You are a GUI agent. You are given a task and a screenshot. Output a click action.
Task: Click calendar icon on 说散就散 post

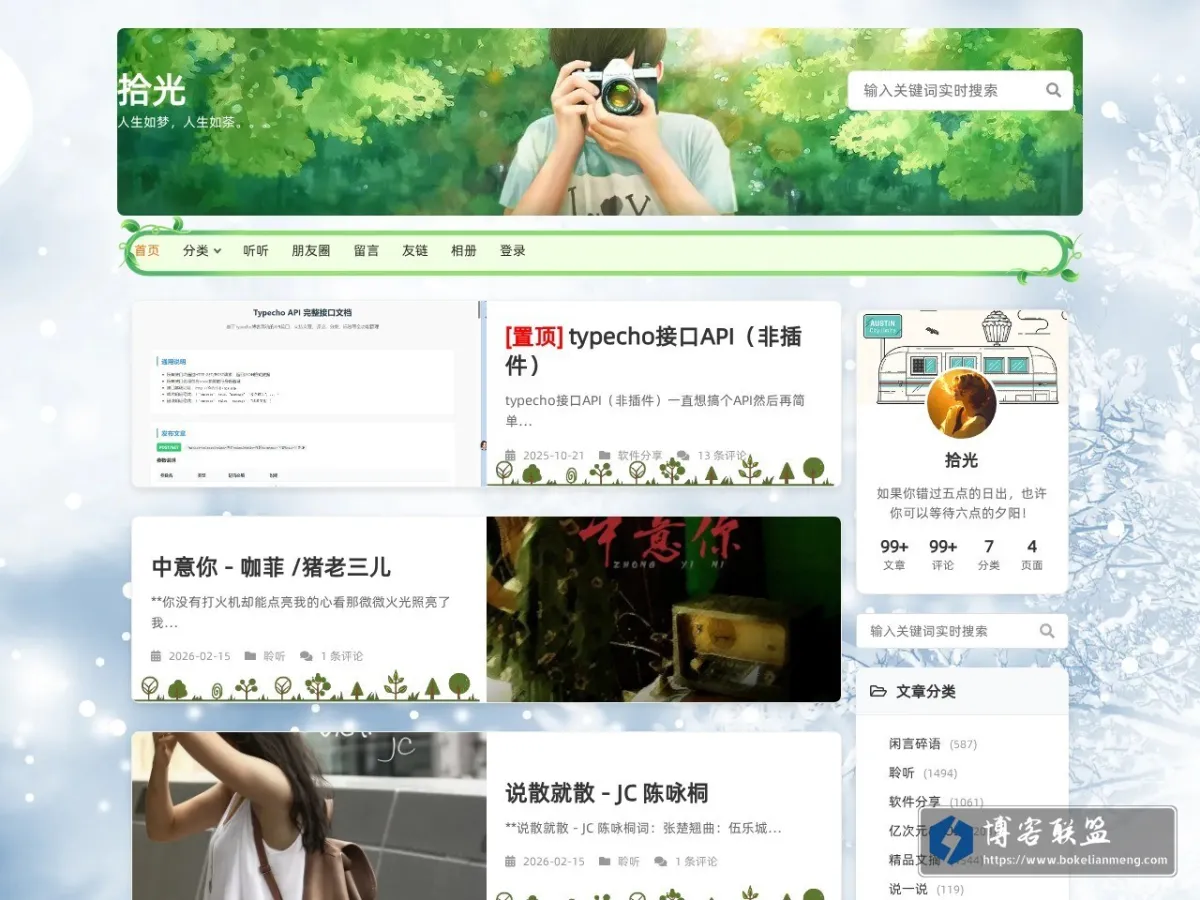[510, 861]
